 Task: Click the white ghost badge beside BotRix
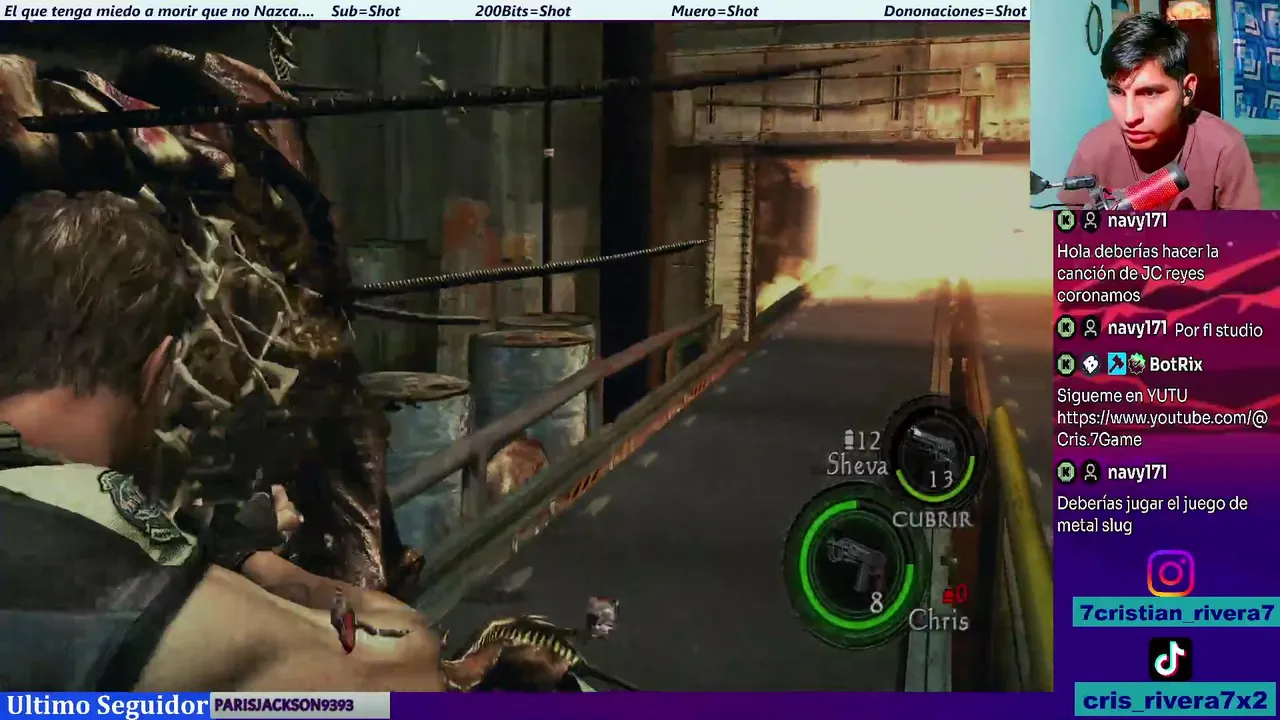click(1091, 364)
